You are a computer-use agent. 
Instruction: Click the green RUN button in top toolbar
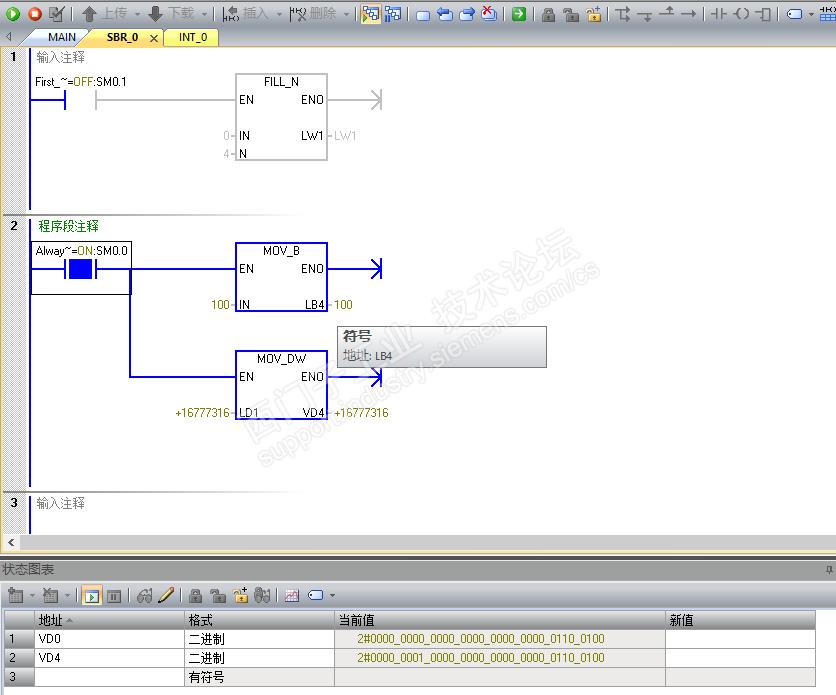(x=13, y=14)
